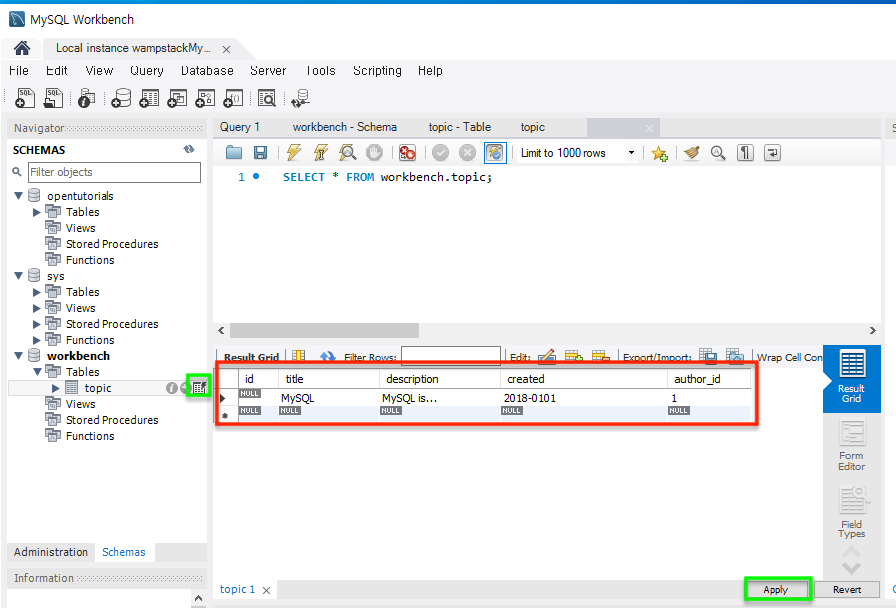
Task: Click the create new schema icon
Action: [x=121, y=98]
